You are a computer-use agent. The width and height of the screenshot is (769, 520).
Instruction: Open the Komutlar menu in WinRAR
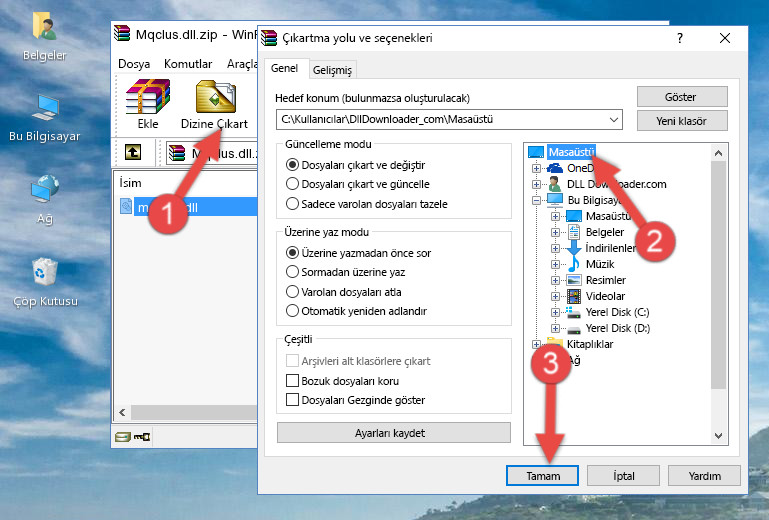pyautogui.click(x=188, y=64)
